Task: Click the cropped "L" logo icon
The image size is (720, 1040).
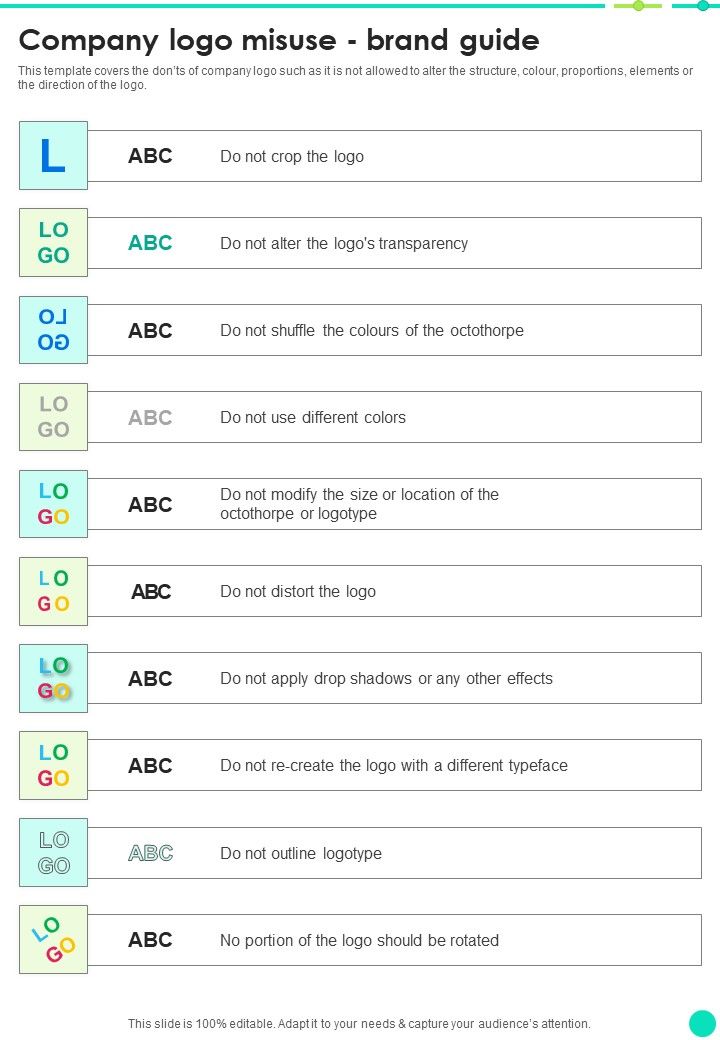Action: click(53, 156)
